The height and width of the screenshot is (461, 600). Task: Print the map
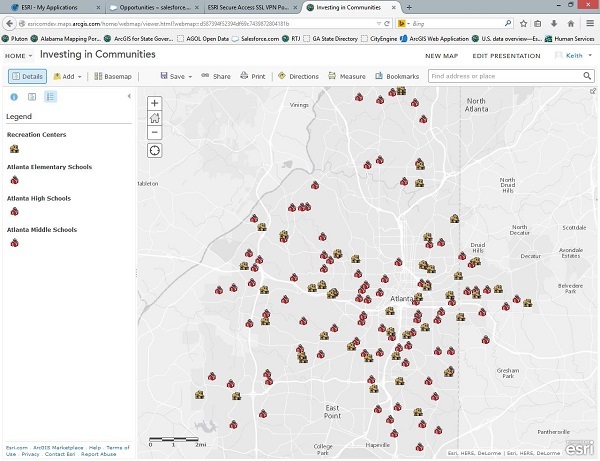pyautogui.click(x=253, y=76)
